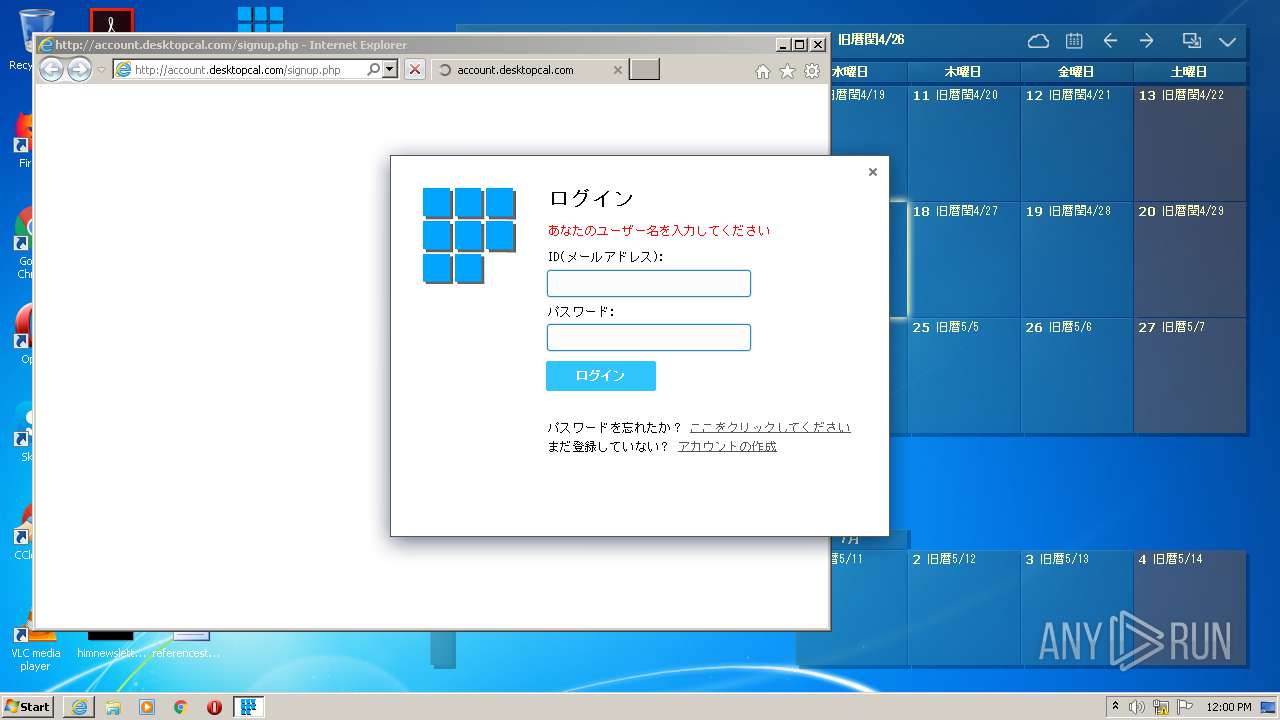Open the アカウントの作成 link
Image resolution: width=1280 pixels, height=720 pixels.
point(727,446)
